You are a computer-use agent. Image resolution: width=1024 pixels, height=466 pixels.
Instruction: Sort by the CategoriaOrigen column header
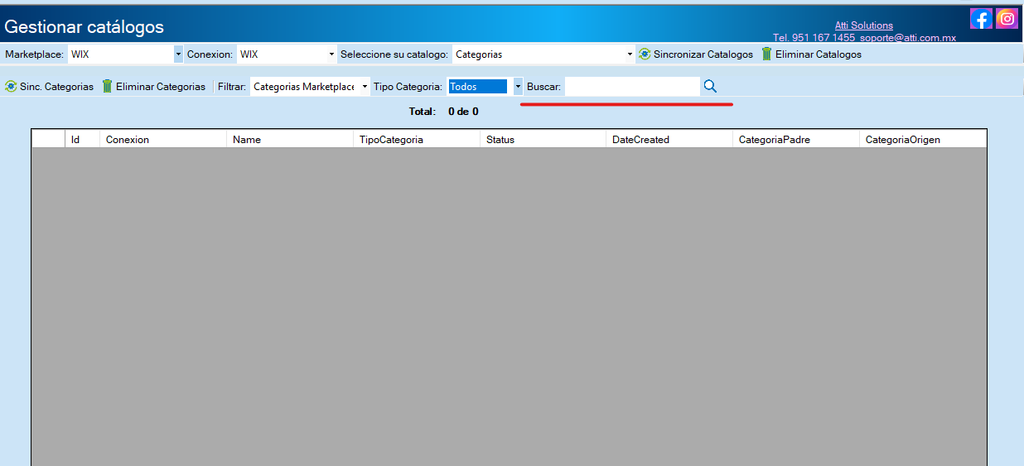(923, 140)
